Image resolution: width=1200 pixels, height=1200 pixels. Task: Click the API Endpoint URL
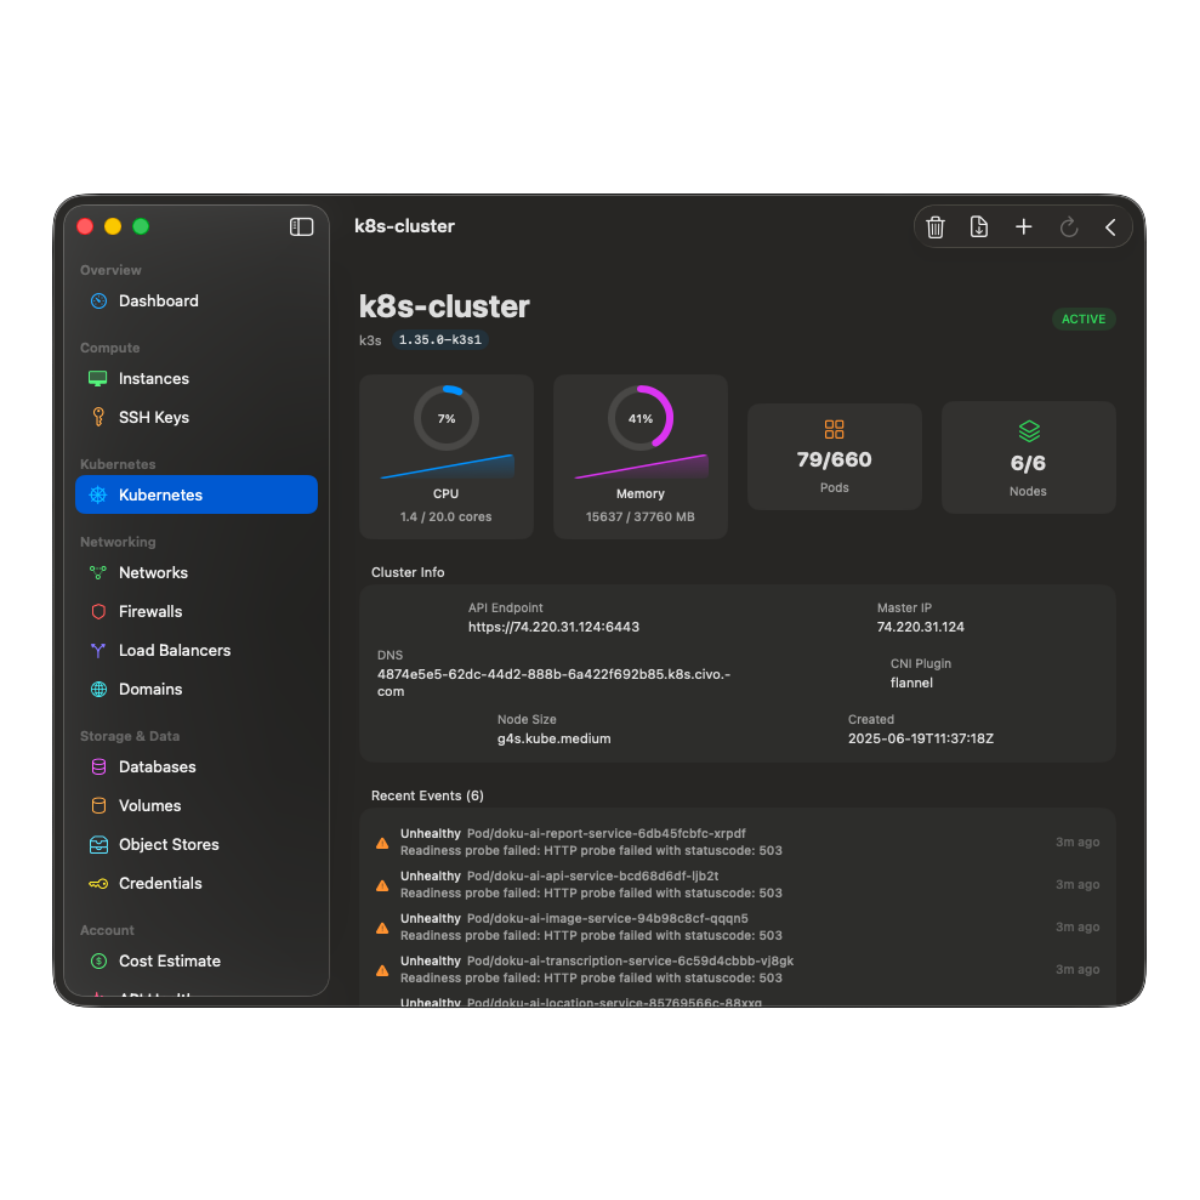[x=554, y=627]
